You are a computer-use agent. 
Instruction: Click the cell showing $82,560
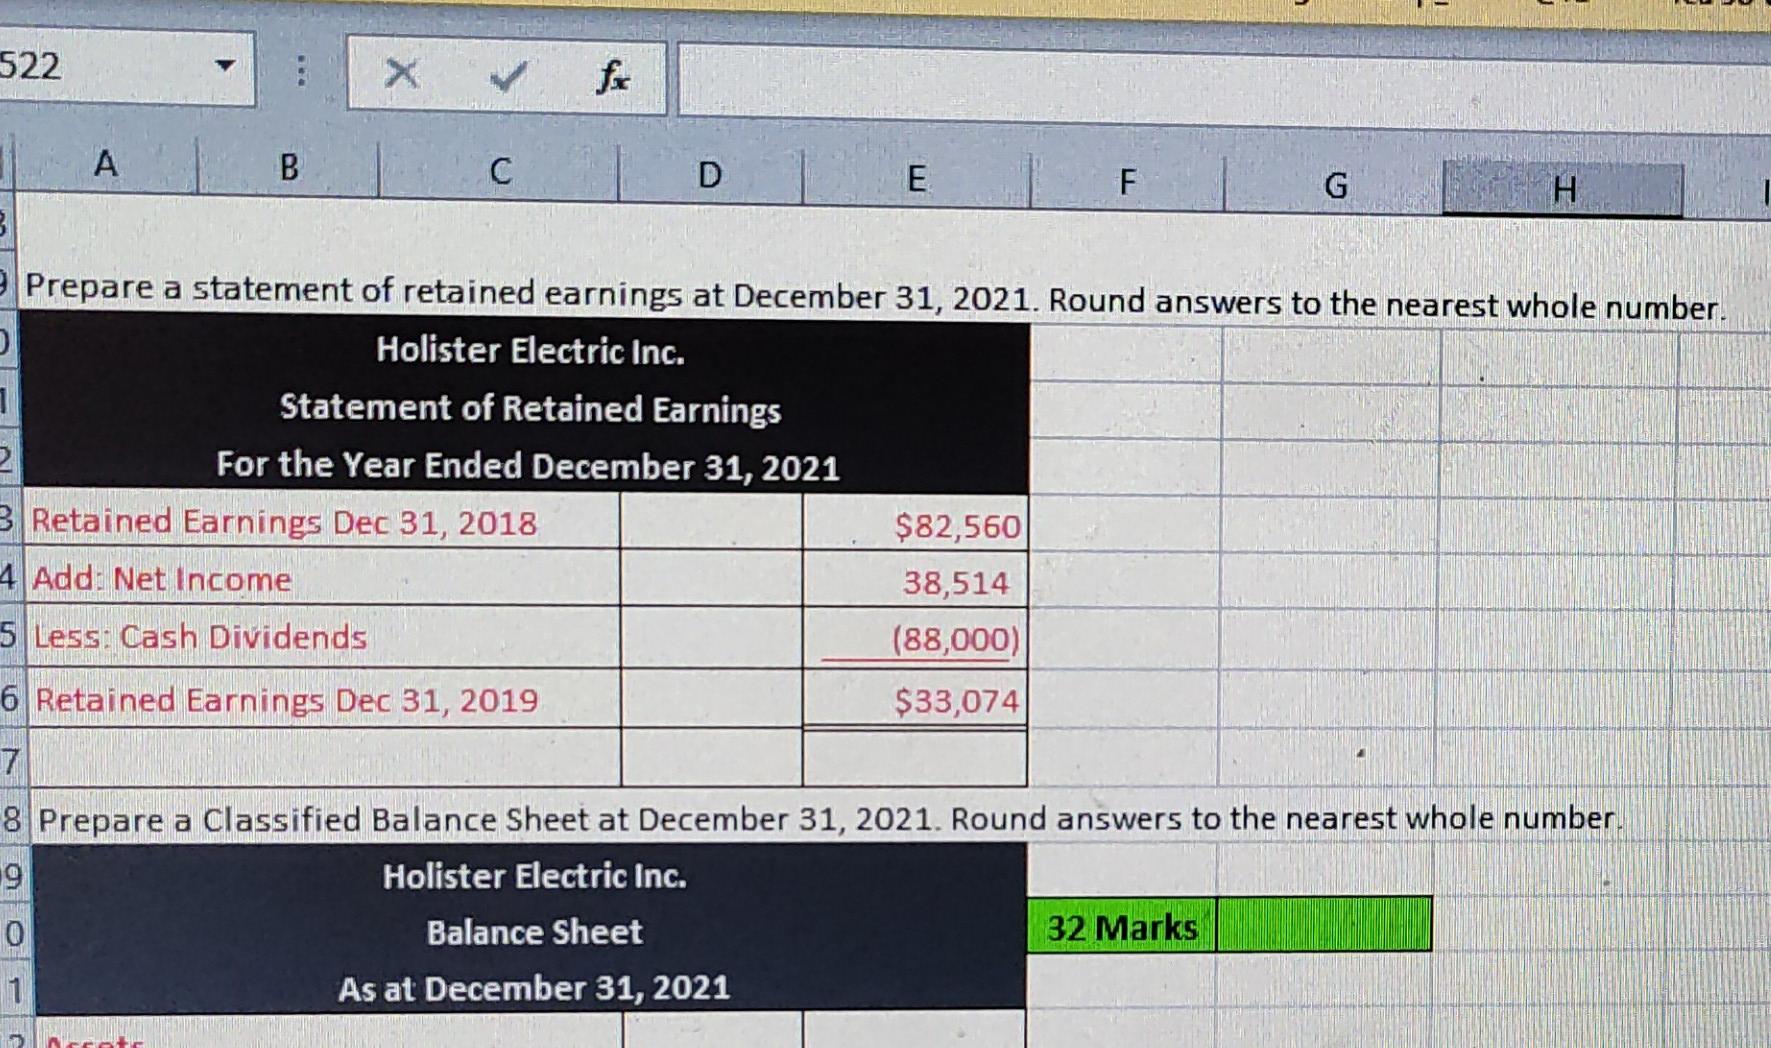tap(915, 525)
